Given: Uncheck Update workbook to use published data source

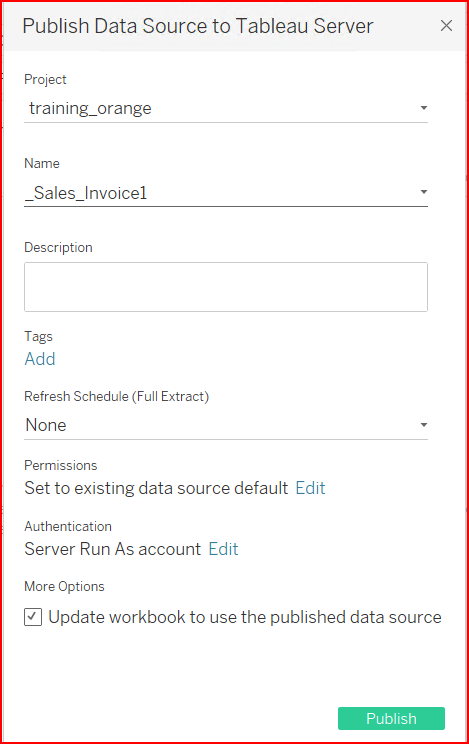Looking at the screenshot, I should click(x=33, y=617).
